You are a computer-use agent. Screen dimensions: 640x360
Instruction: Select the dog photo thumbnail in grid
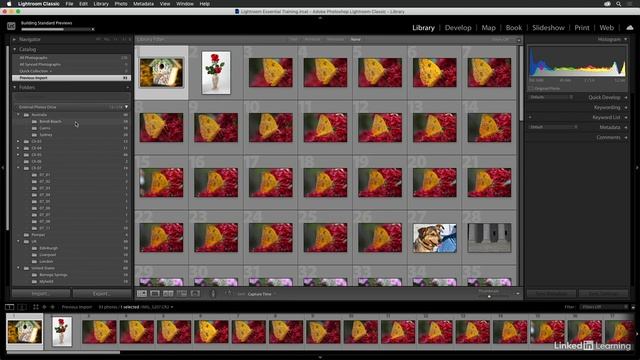[435, 238]
